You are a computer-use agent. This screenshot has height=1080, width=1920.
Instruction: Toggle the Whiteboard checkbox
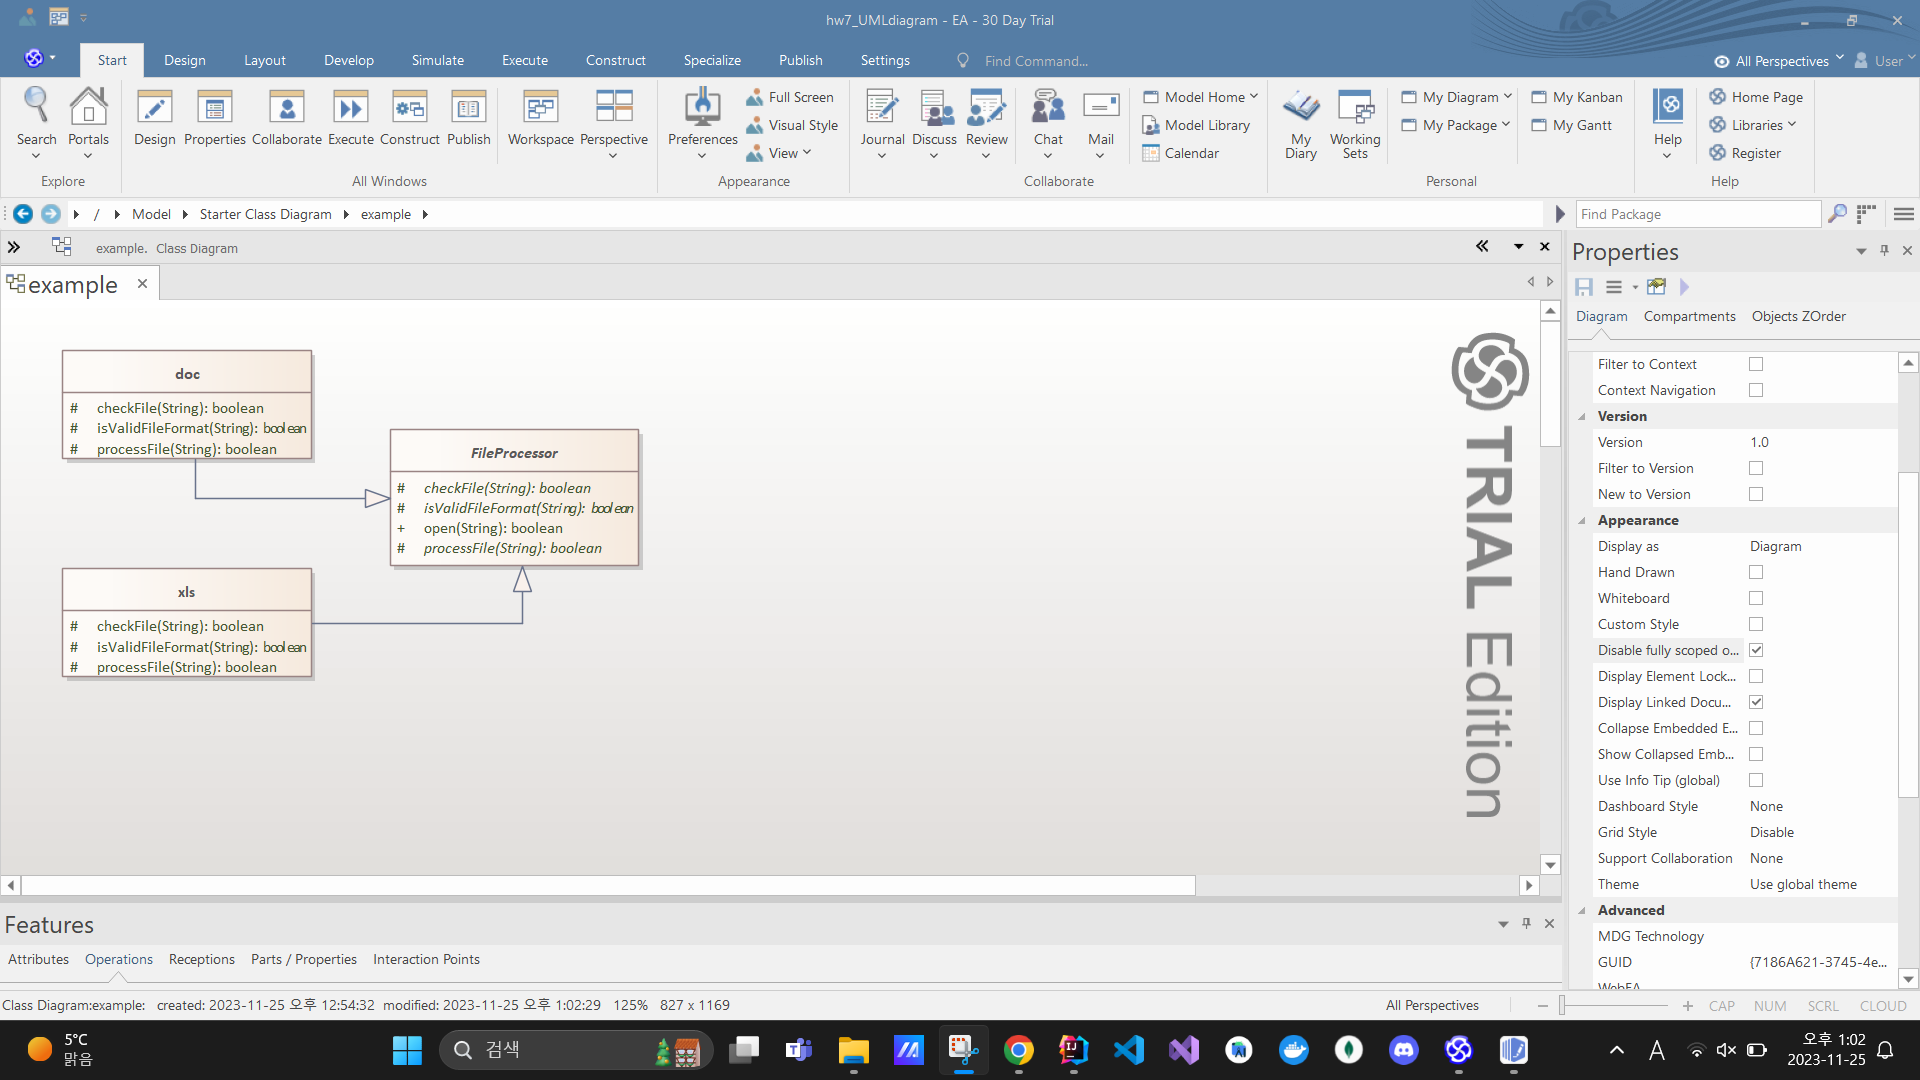(1756, 598)
